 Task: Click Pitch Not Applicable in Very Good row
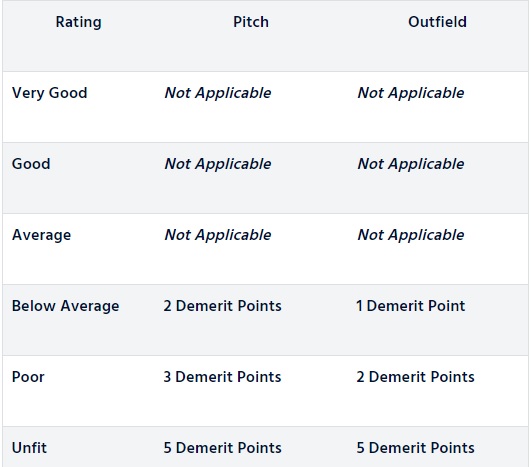(x=218, y=93)
